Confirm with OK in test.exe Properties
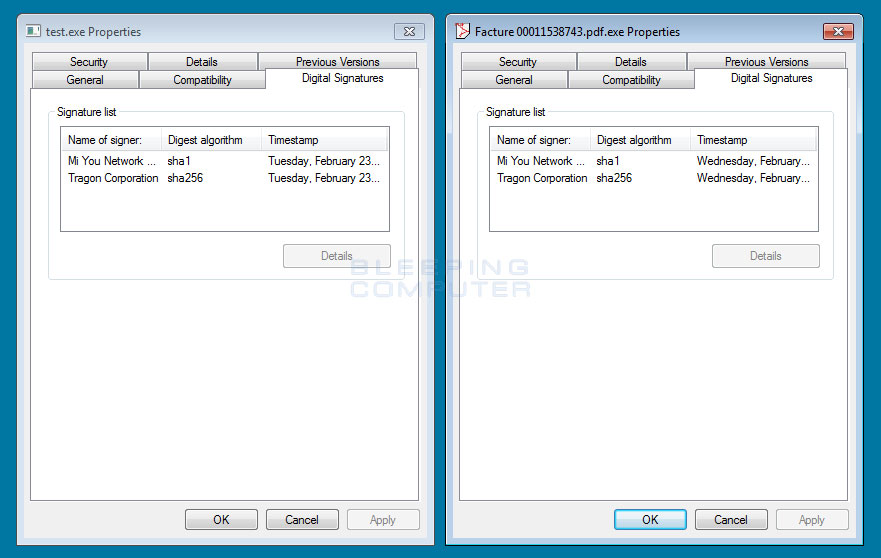The height and width of the screenshot is (558, 881). (x=221, y=520)
